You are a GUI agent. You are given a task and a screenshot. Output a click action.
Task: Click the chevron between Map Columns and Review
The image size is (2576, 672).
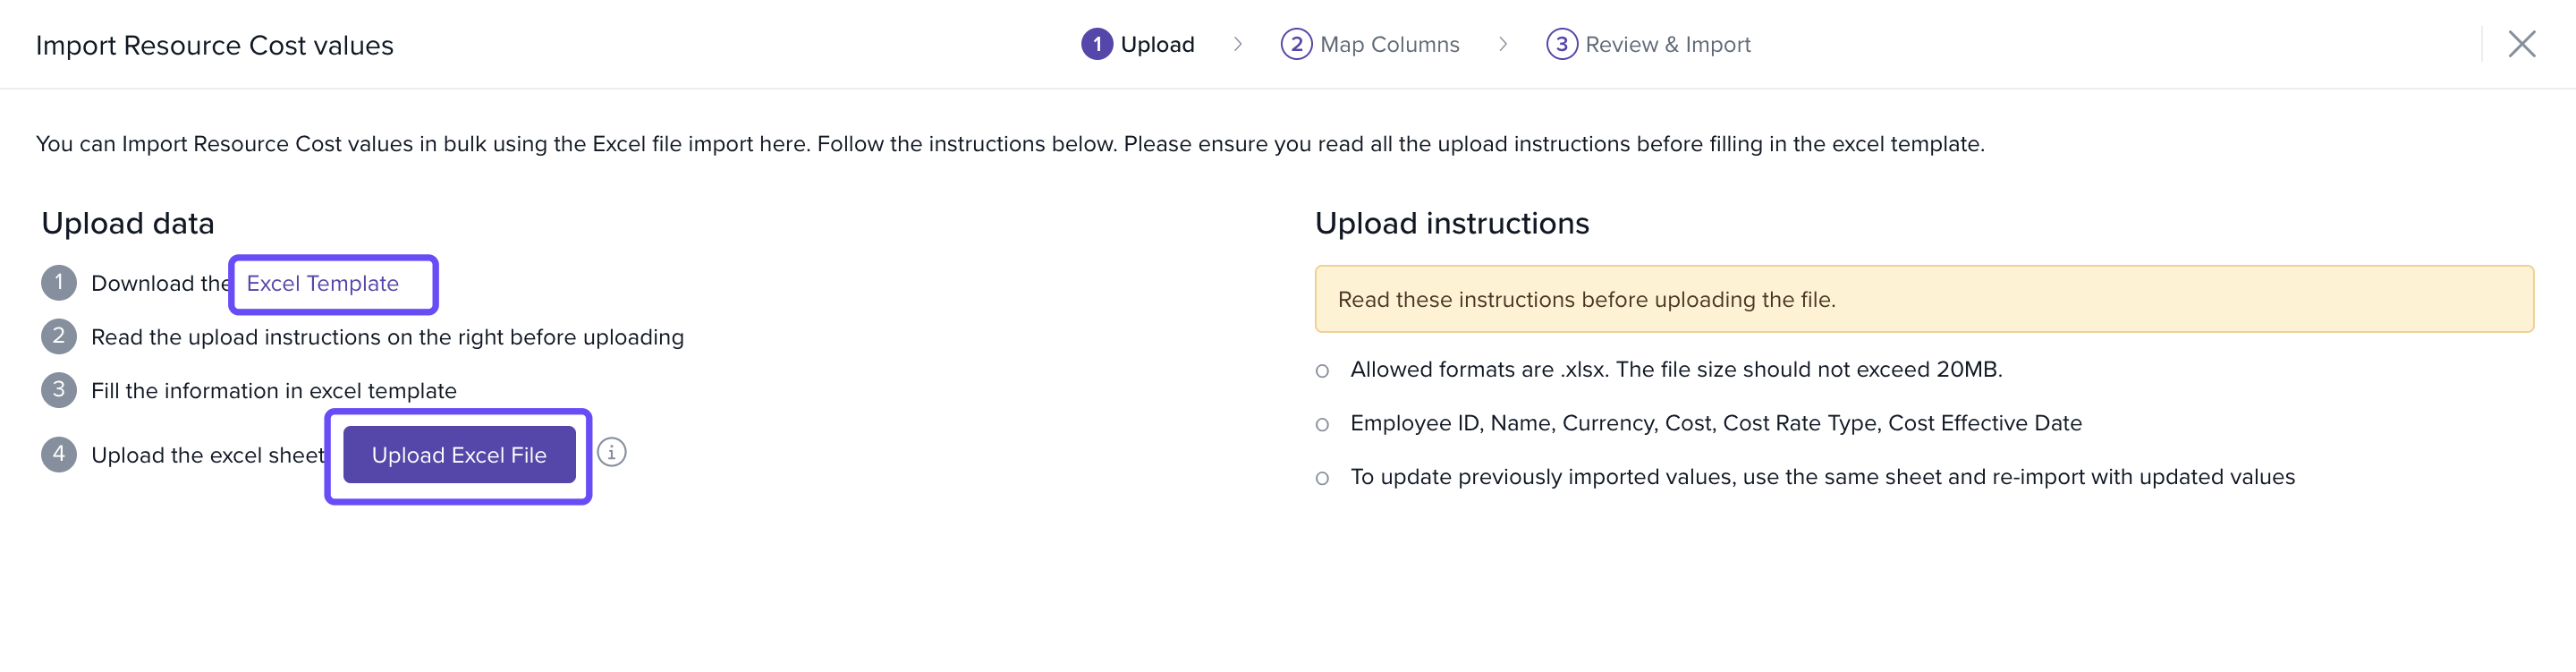click(1503, 44)
